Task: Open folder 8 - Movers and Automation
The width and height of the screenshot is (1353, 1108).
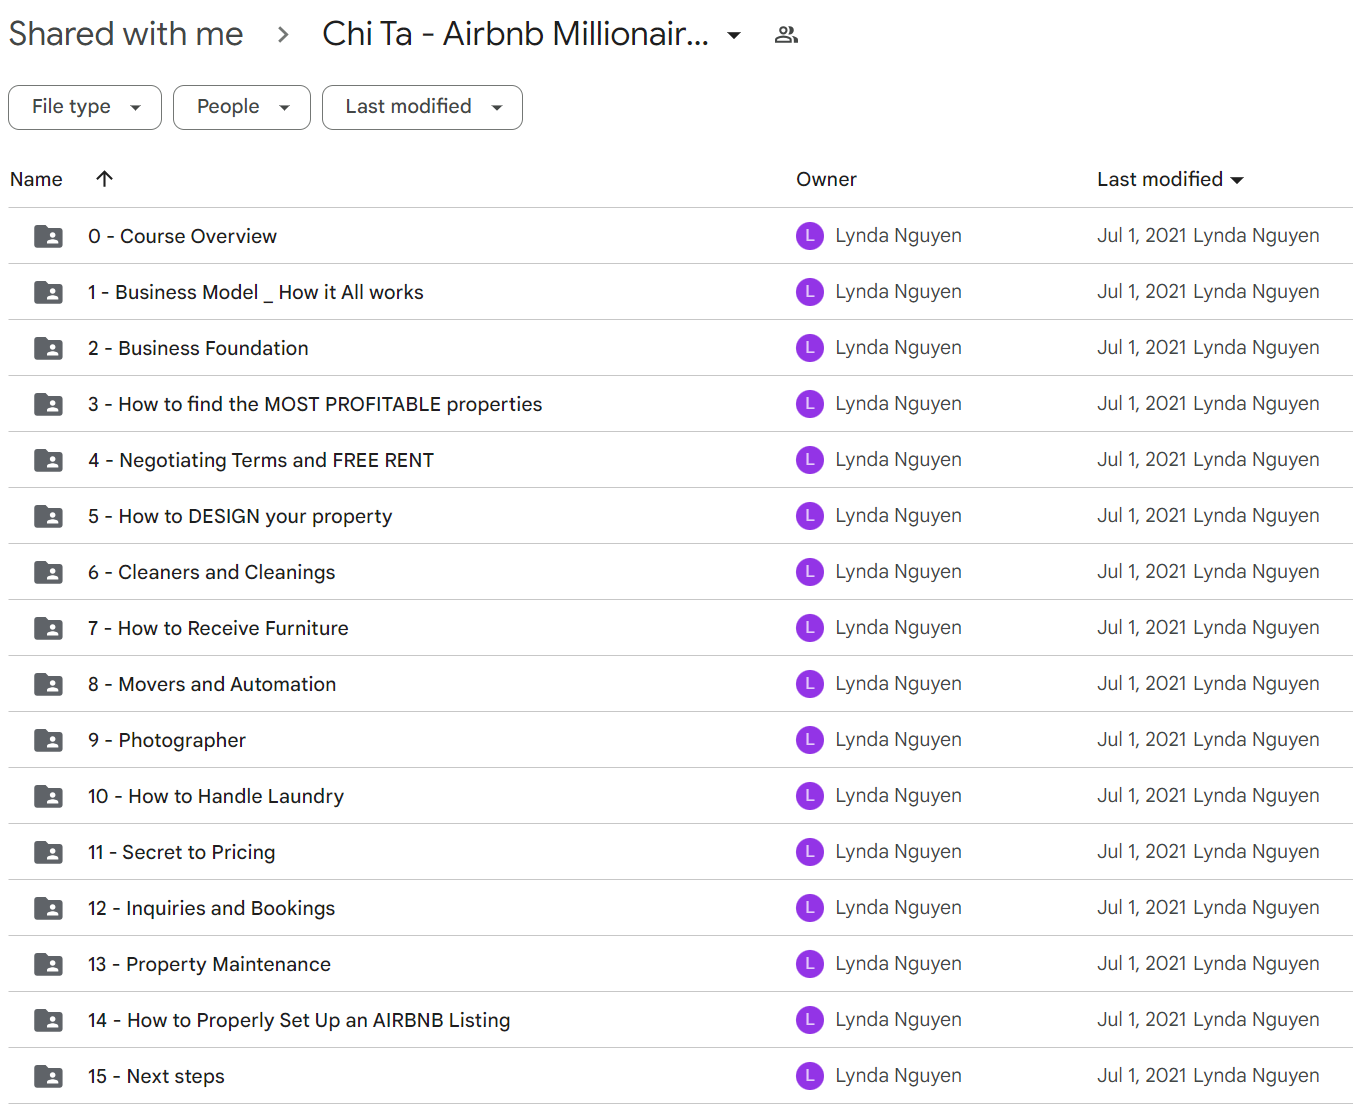Action: click(x=212, y=684)
